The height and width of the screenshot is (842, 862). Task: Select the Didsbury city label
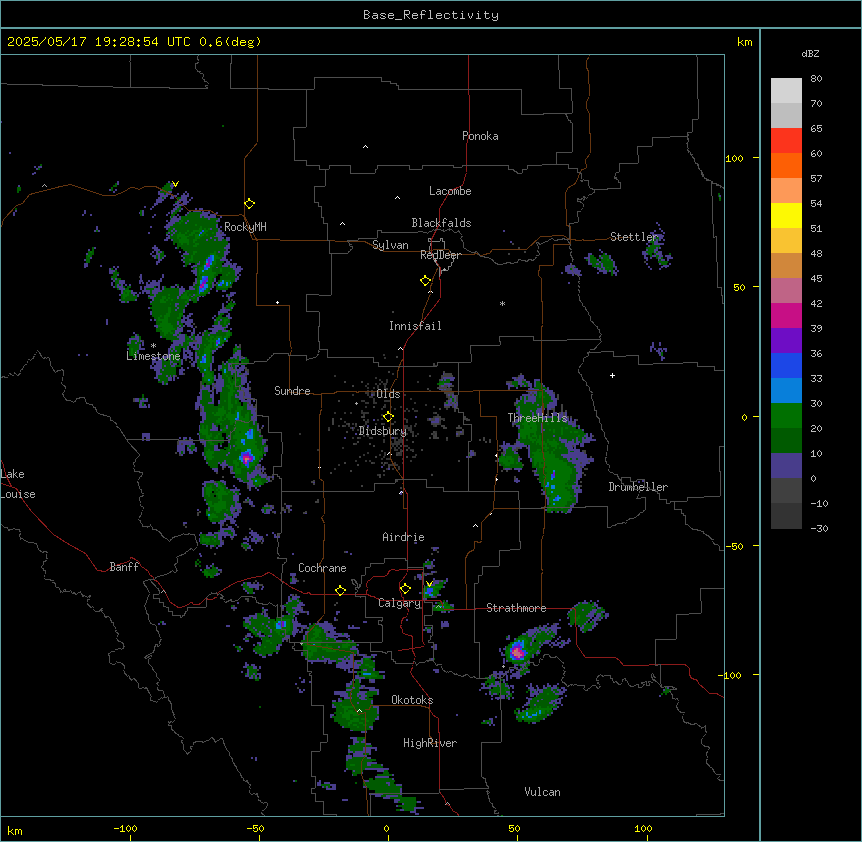click(x=383, y=431)
